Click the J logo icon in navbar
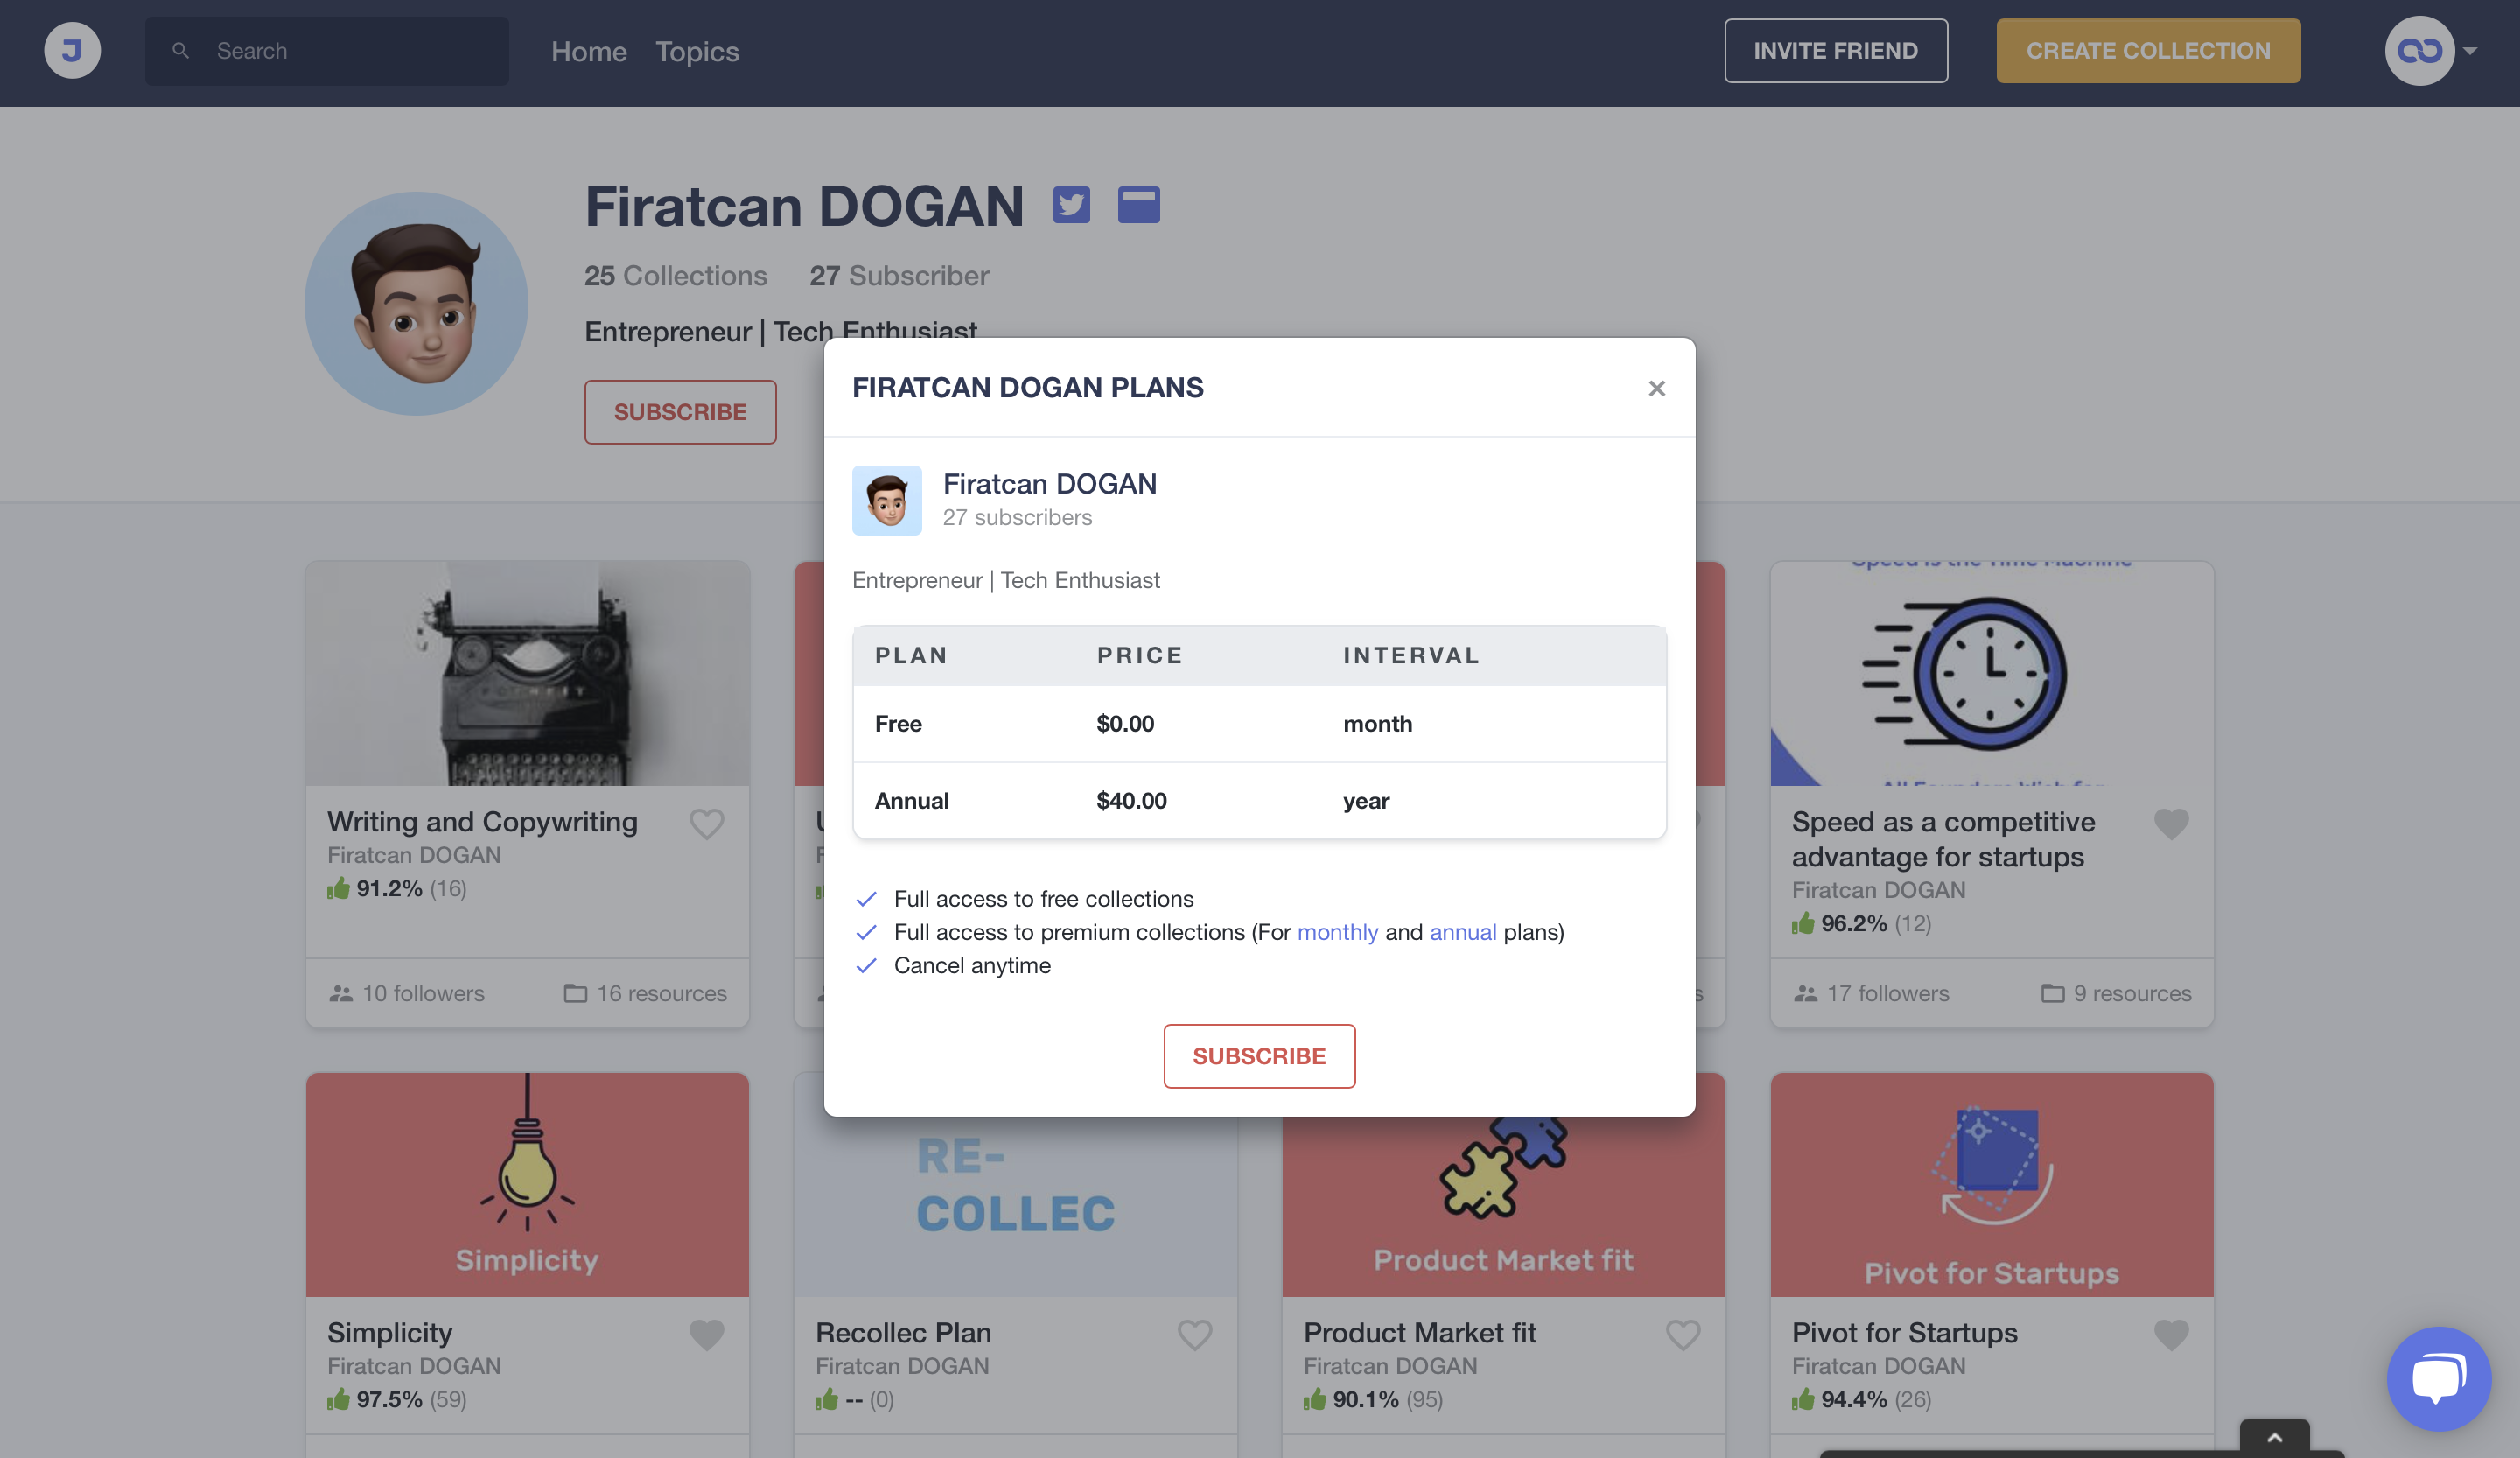 (72, 50)
